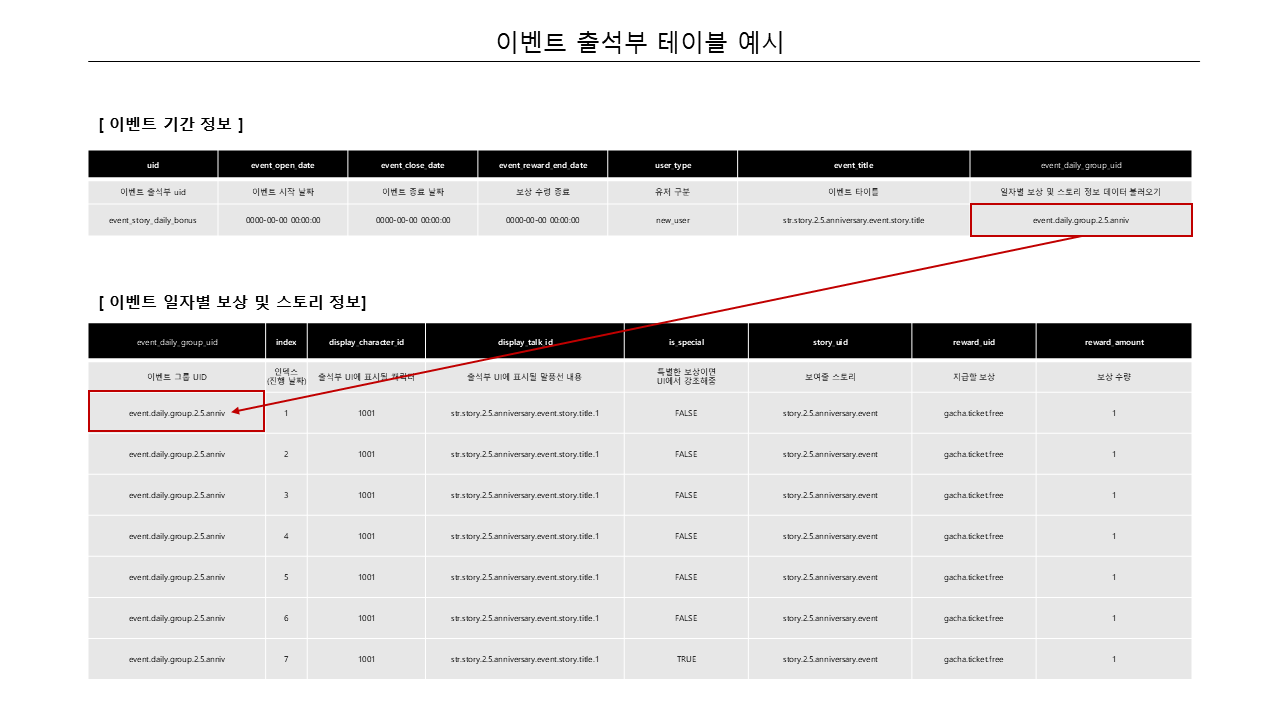Select the new_user value cell

[x=673, y=220]
